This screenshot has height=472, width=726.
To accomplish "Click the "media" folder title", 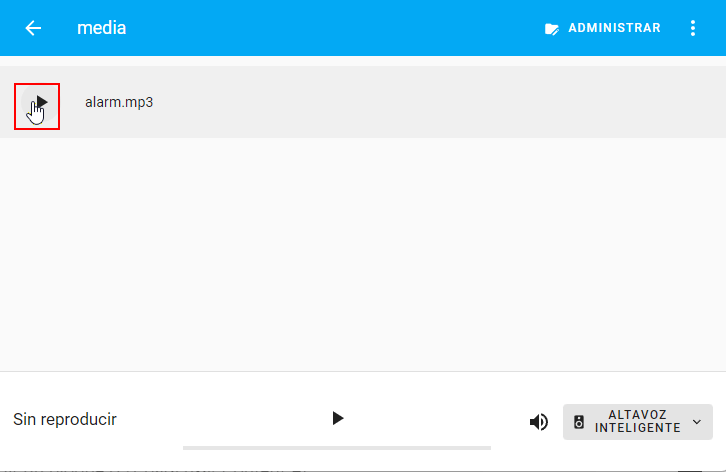I will coord(101,28).
